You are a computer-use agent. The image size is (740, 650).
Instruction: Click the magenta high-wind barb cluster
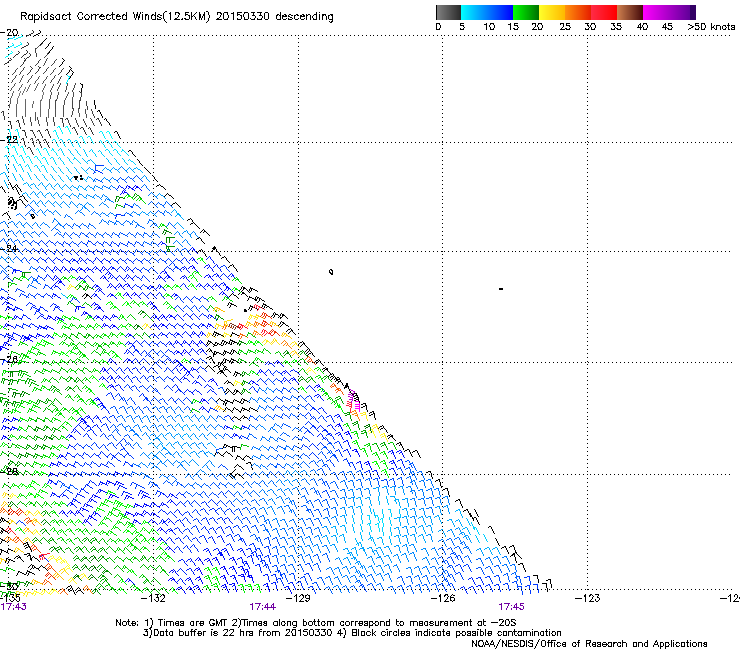click(353, 400)
